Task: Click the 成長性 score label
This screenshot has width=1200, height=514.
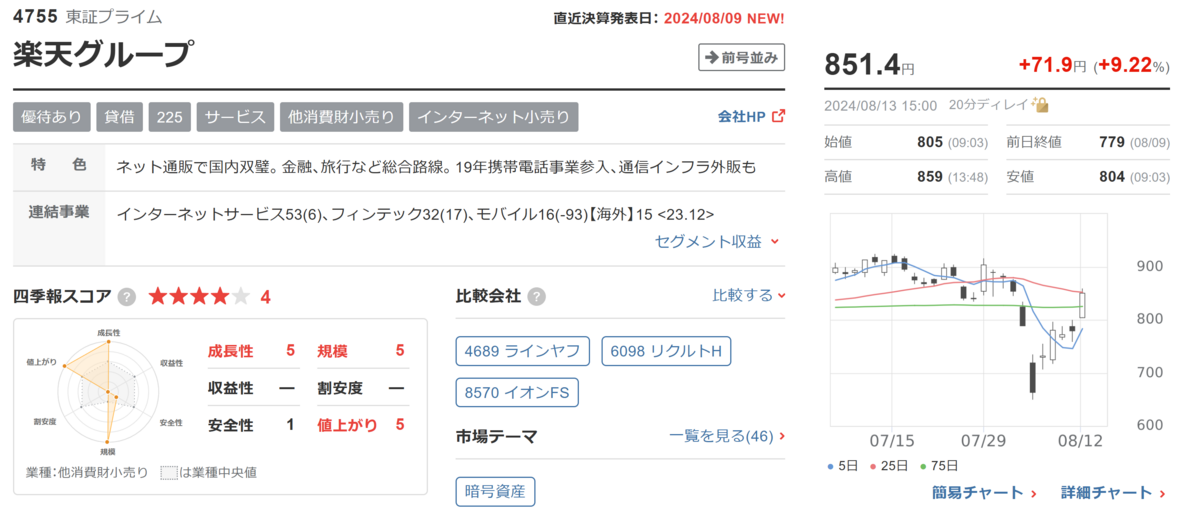Action: click(230, 350)
